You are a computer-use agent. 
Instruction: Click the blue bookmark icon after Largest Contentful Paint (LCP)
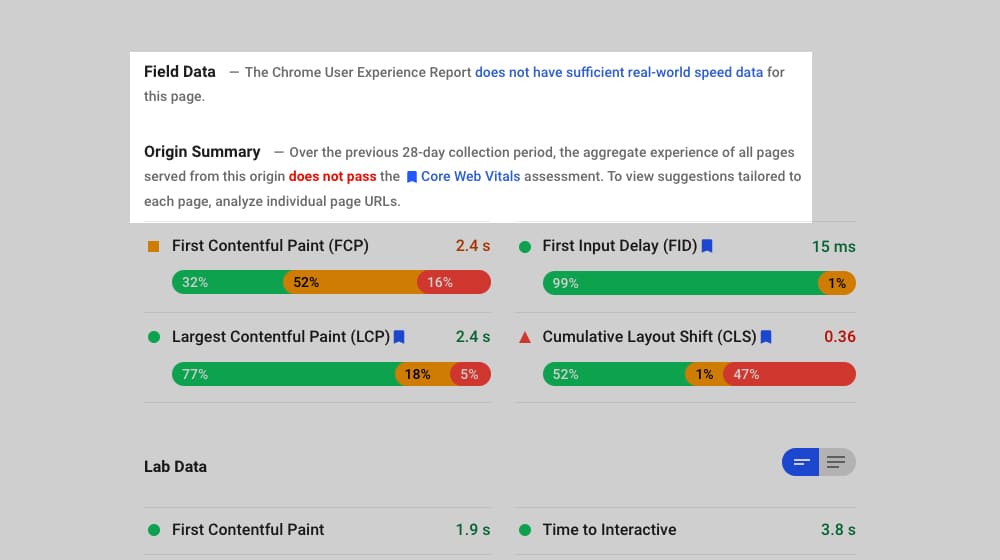399,337
